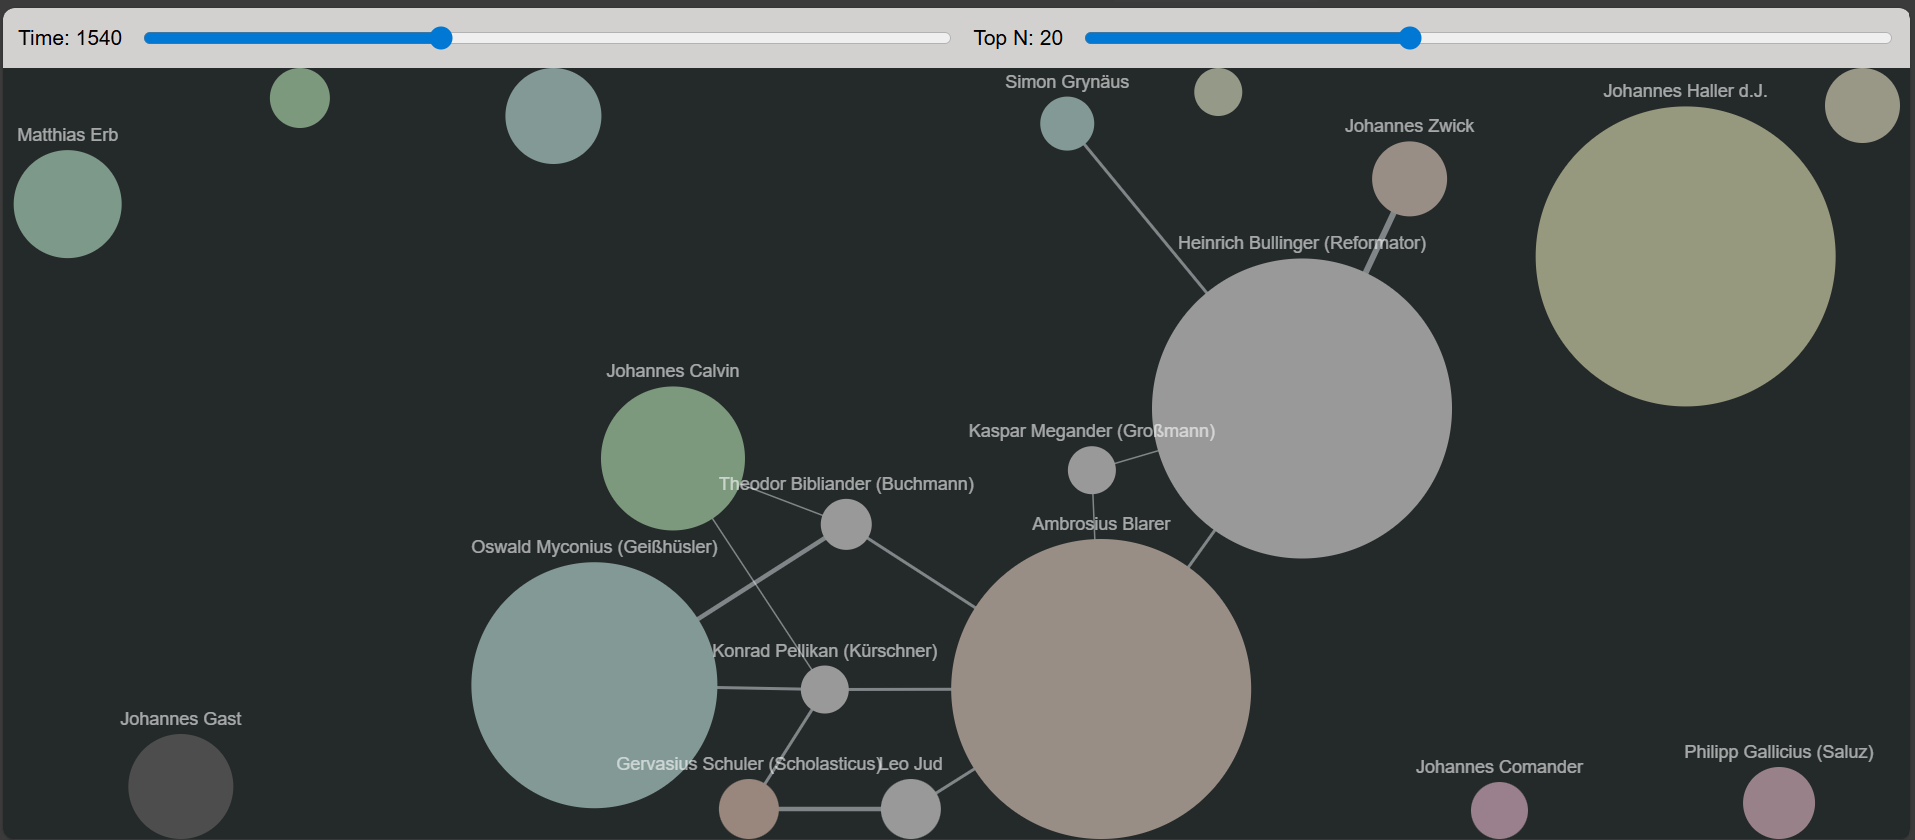Select the Theodor Bibliander node
The image size is (1915, 840).
[846, 524]
